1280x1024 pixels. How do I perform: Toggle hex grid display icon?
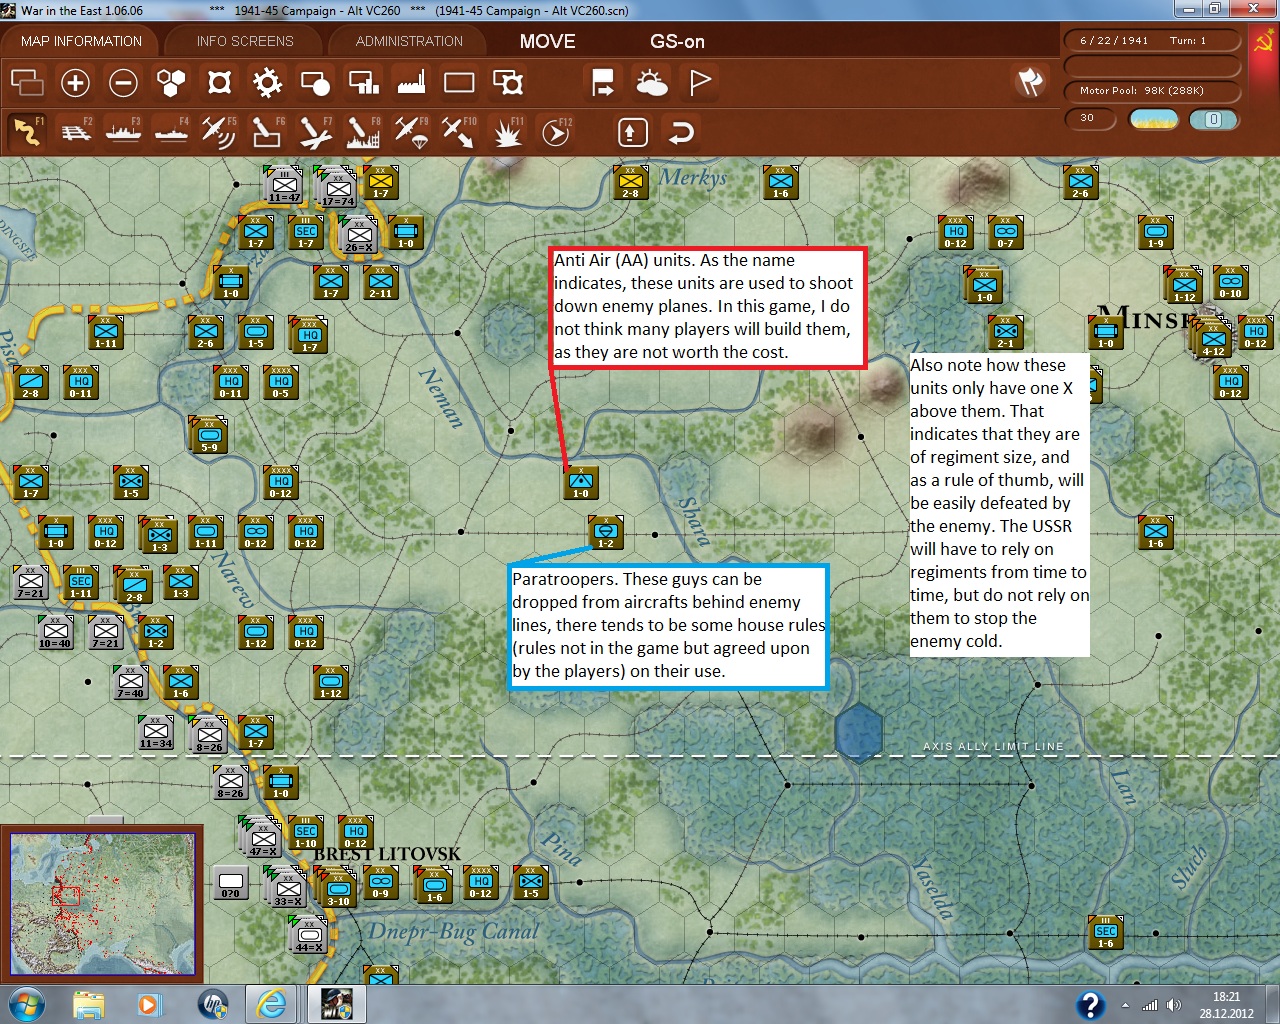coord(171,82)
